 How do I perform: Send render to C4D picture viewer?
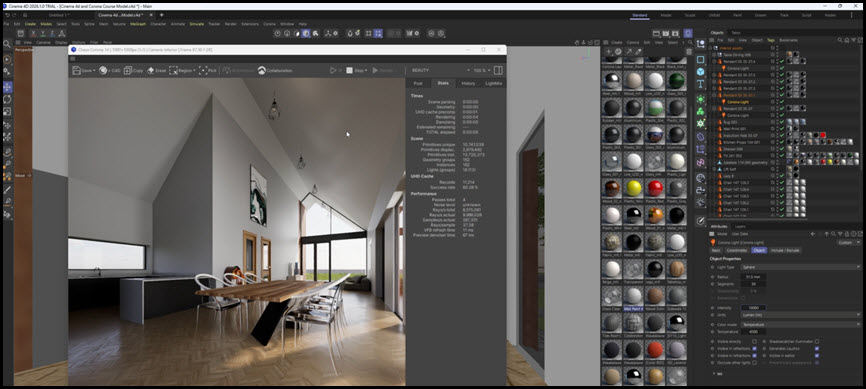click(109, 71)
